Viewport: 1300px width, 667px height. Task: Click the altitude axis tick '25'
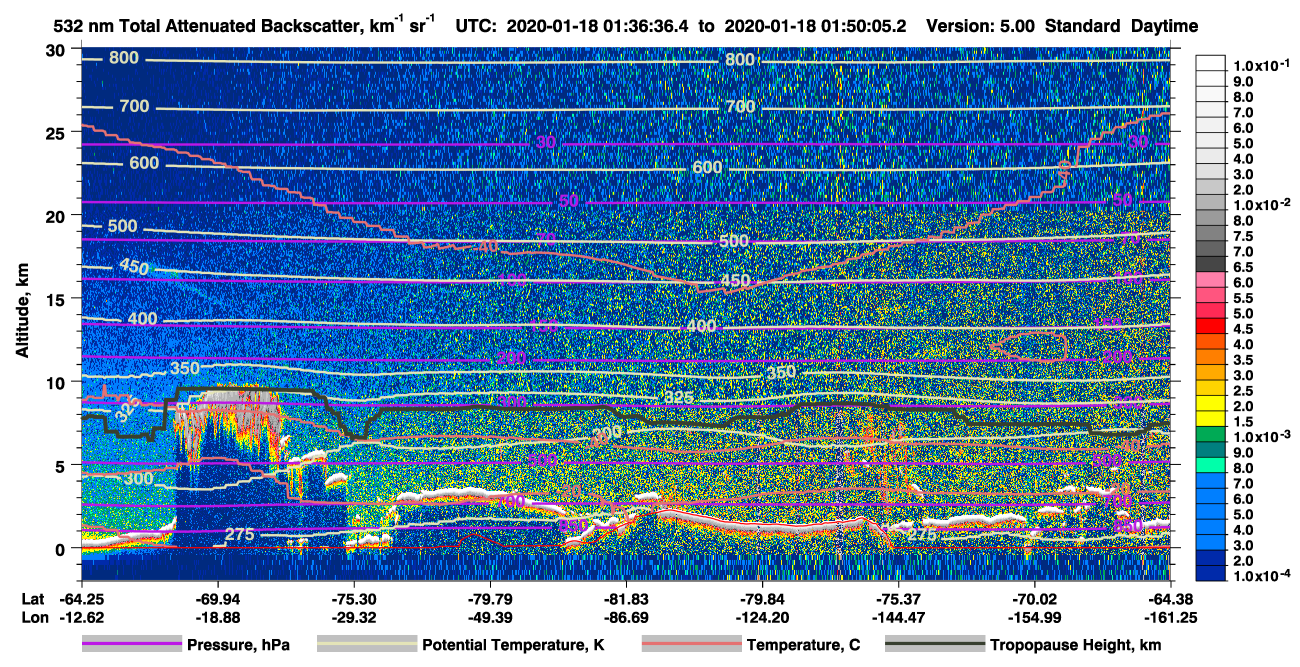[58, 132]
